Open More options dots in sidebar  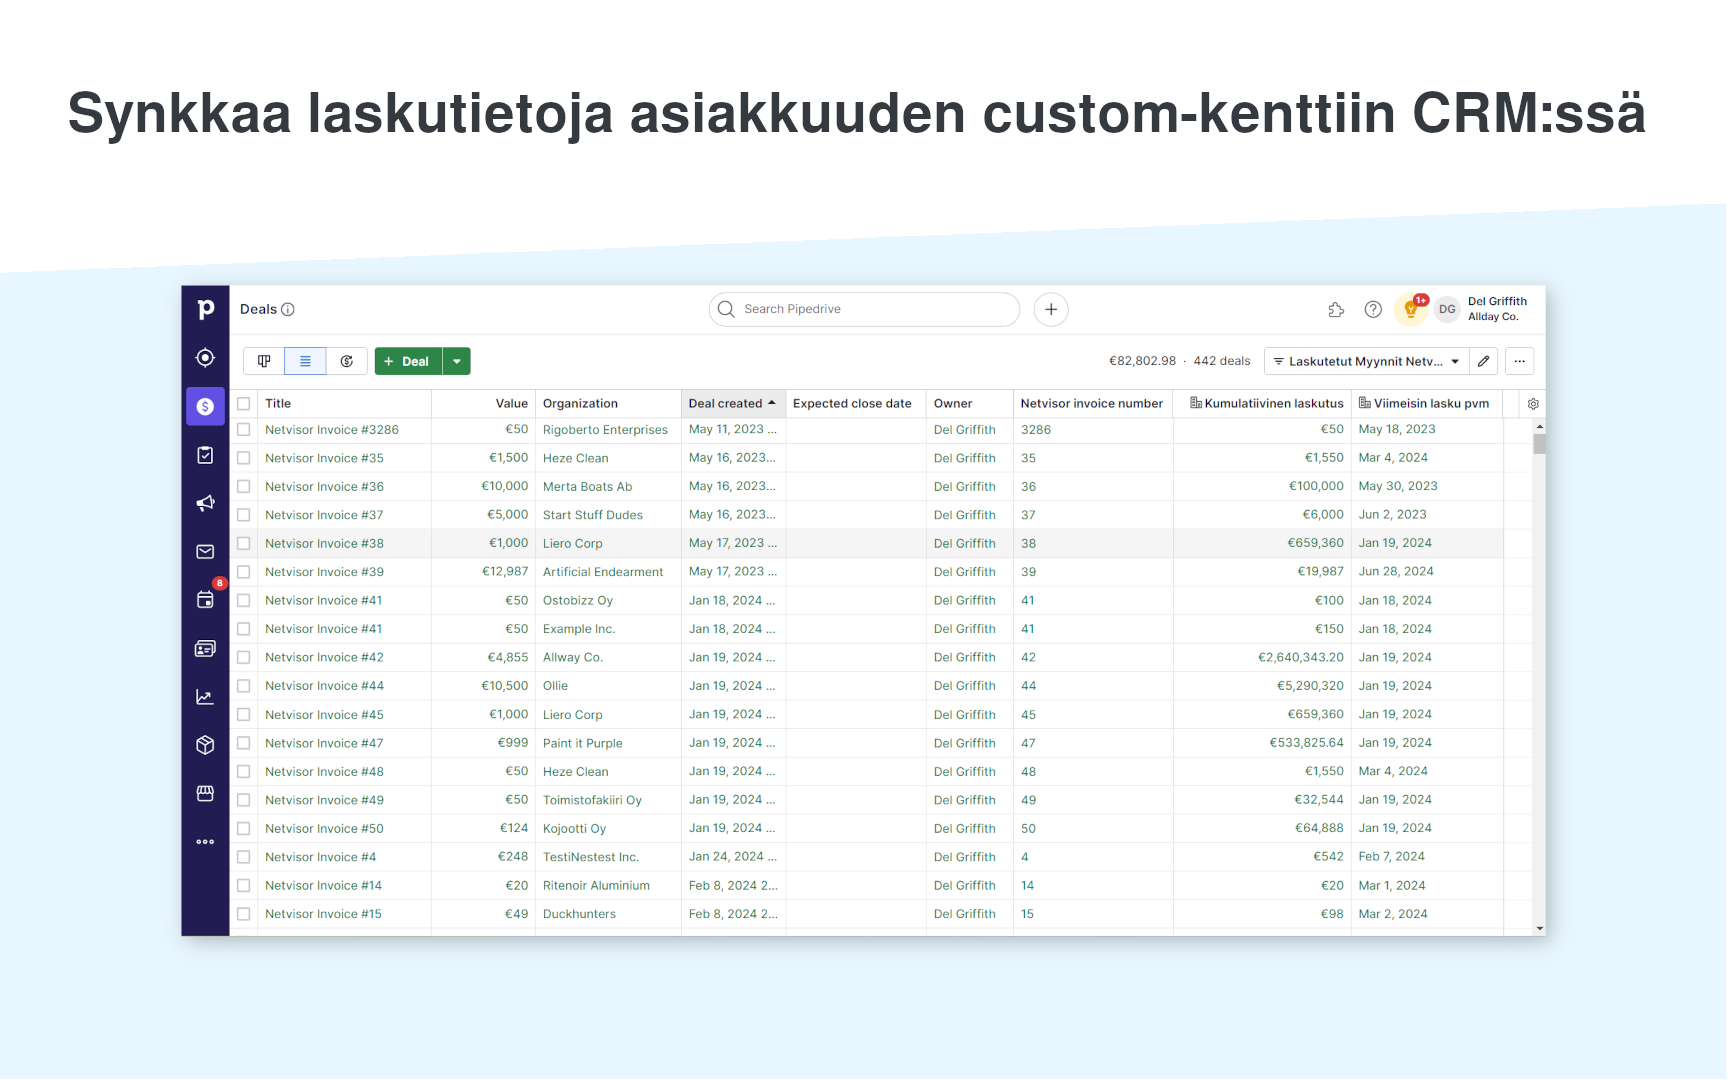[x=205, y=842]
